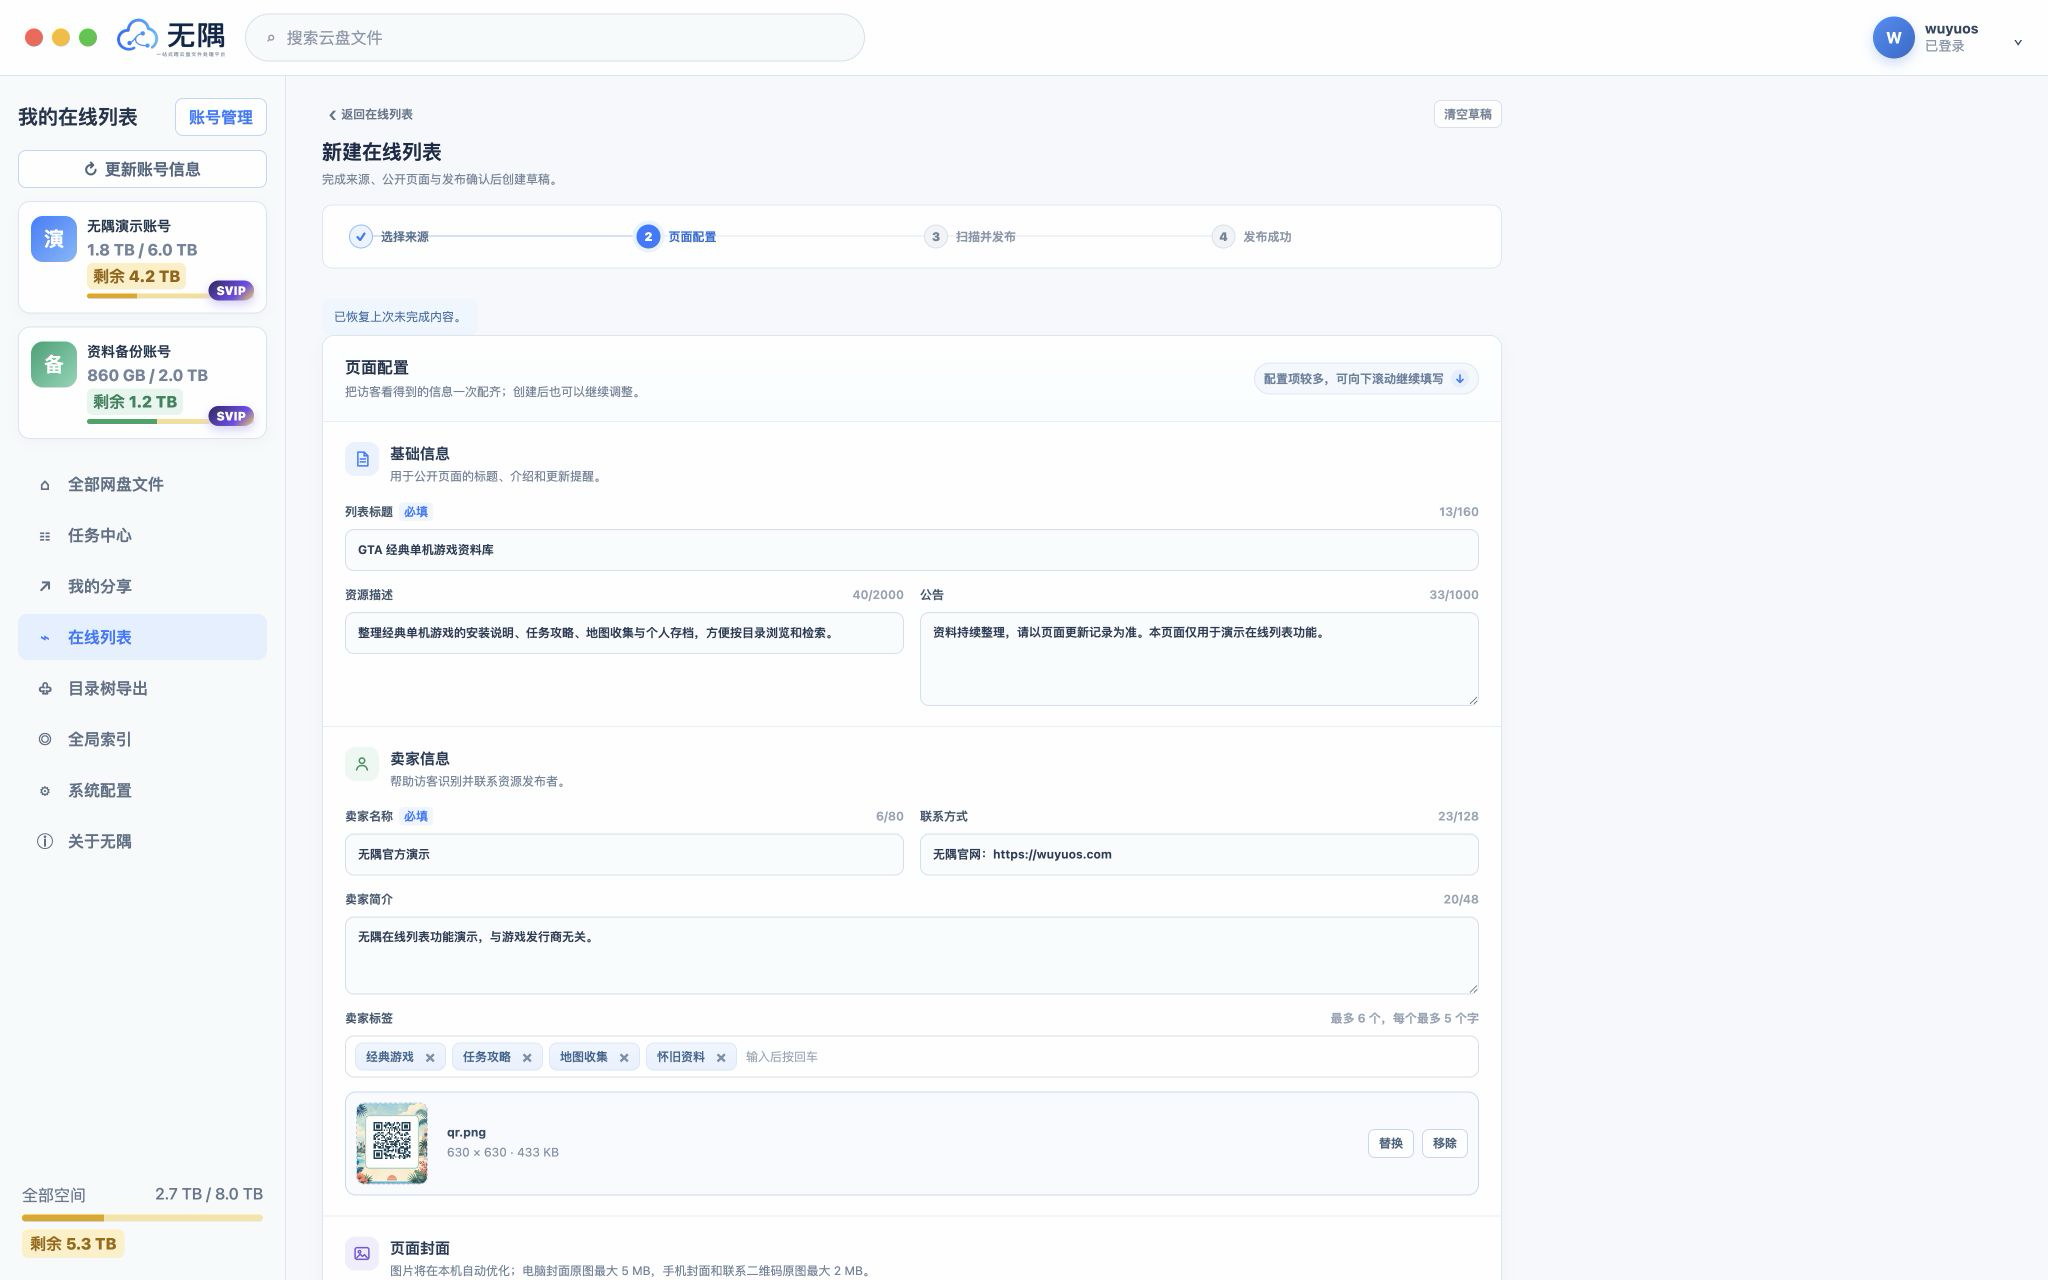Open 我的分享 page

coord(142,587)
